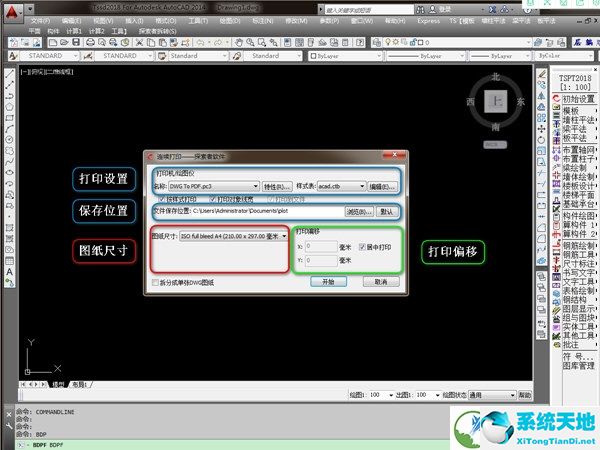This screenshot has height=450, width=600.
Task: Open 图库管理 in TSPT2018 panel
Action: (579, 365)
